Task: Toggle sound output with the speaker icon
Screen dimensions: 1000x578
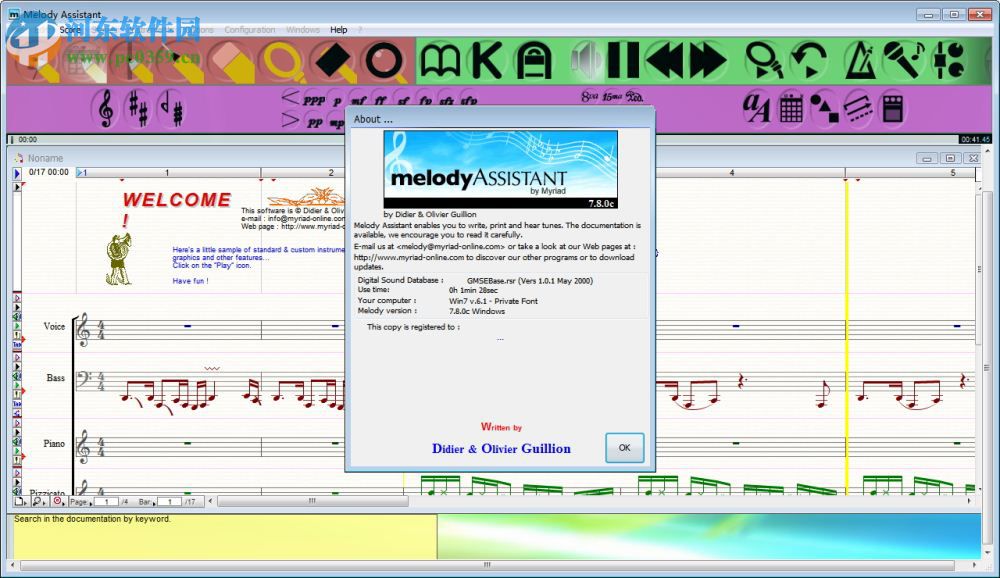Action: 585,60
